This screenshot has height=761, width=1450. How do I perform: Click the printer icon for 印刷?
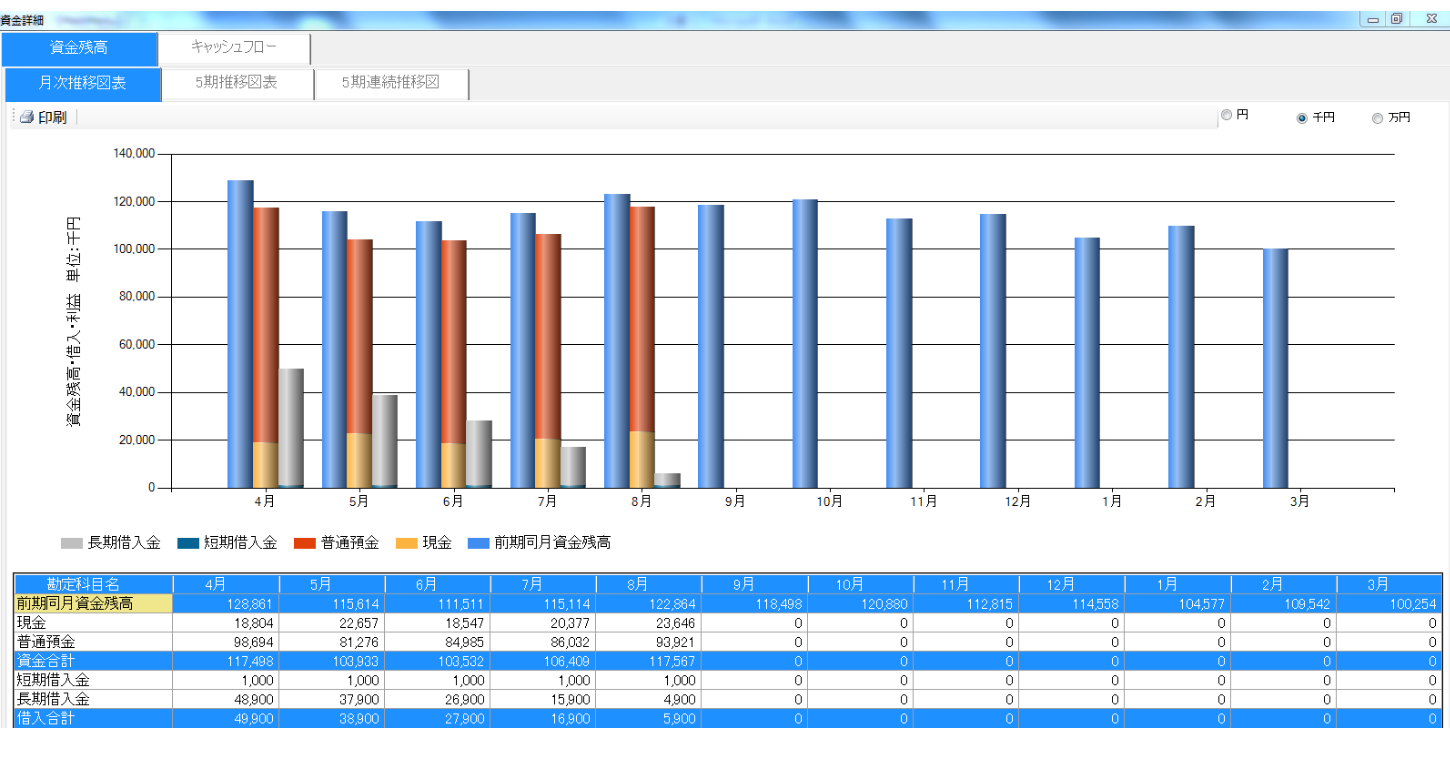tap(27, 118)
